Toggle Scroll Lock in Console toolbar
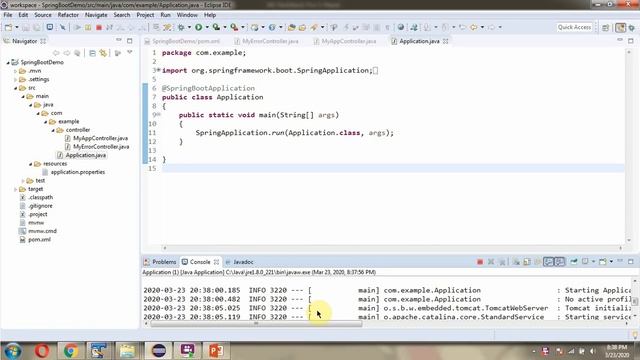640x360 pixels. [x=527, y=262]
